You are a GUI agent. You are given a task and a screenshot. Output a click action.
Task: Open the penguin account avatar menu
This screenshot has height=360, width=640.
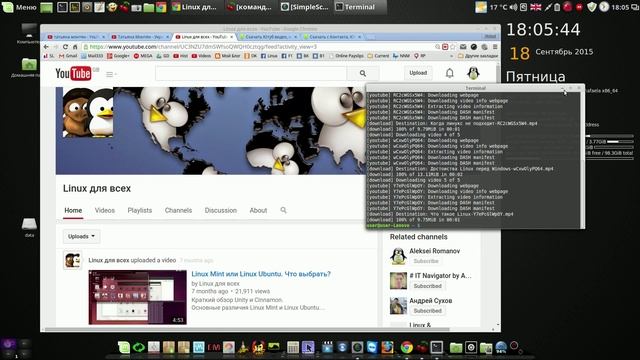[x=473, y=73]
